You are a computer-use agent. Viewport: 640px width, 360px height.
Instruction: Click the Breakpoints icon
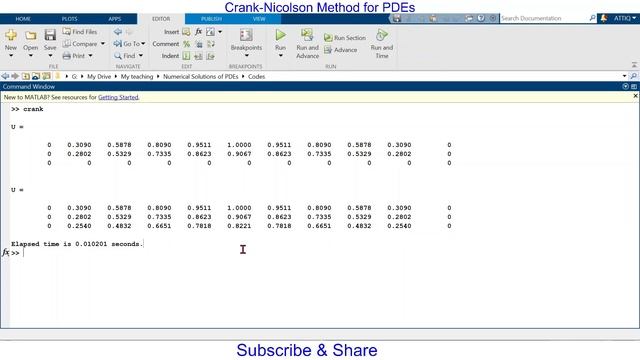[x=246, y=35]
